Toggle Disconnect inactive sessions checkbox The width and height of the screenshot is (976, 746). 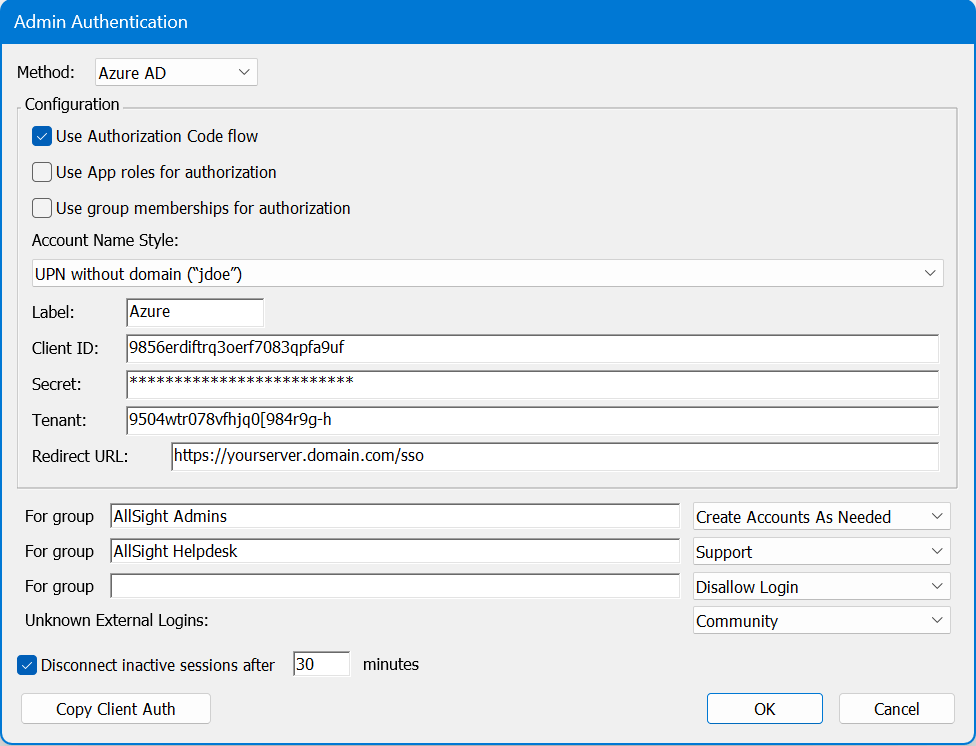28,664
